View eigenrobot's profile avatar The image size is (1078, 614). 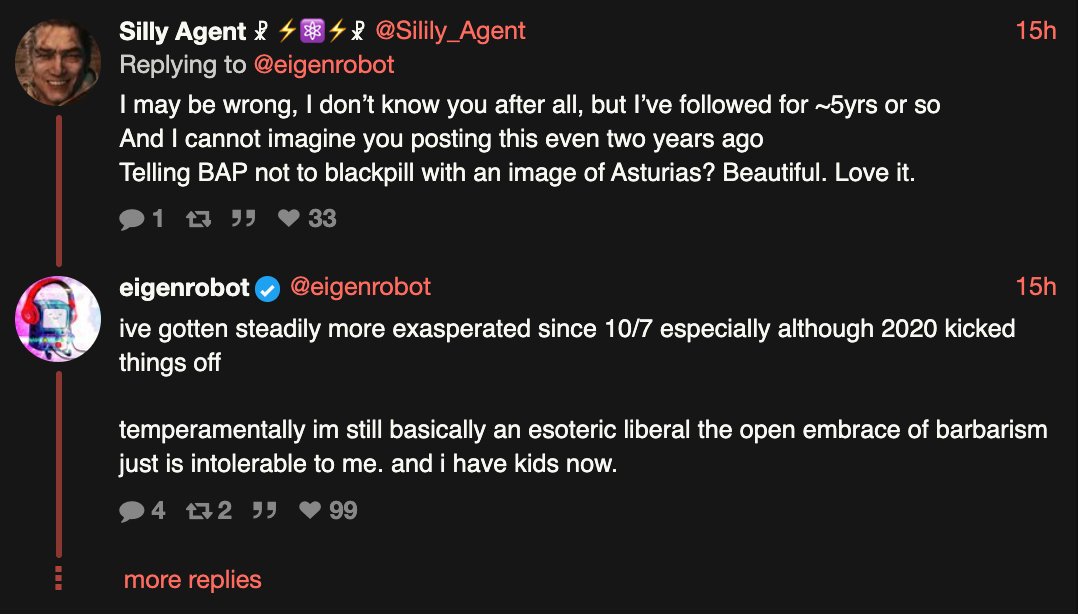click(58, 319)
